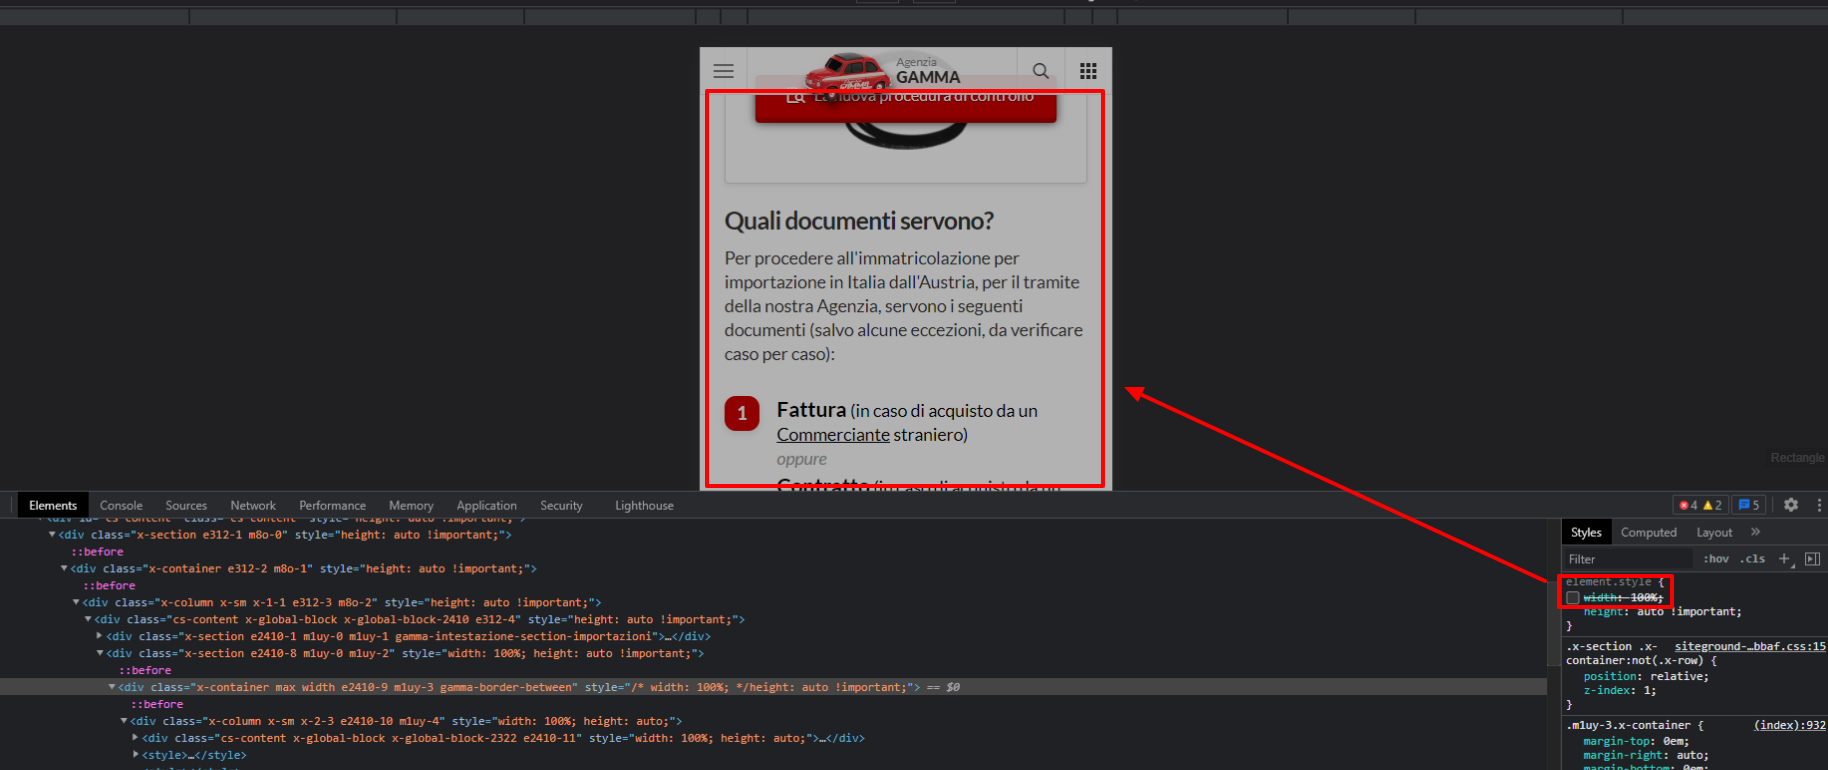Open the DevTools three-dot customize menu
This screenshot has height=770, width=1828.
tap(1819, 505)
